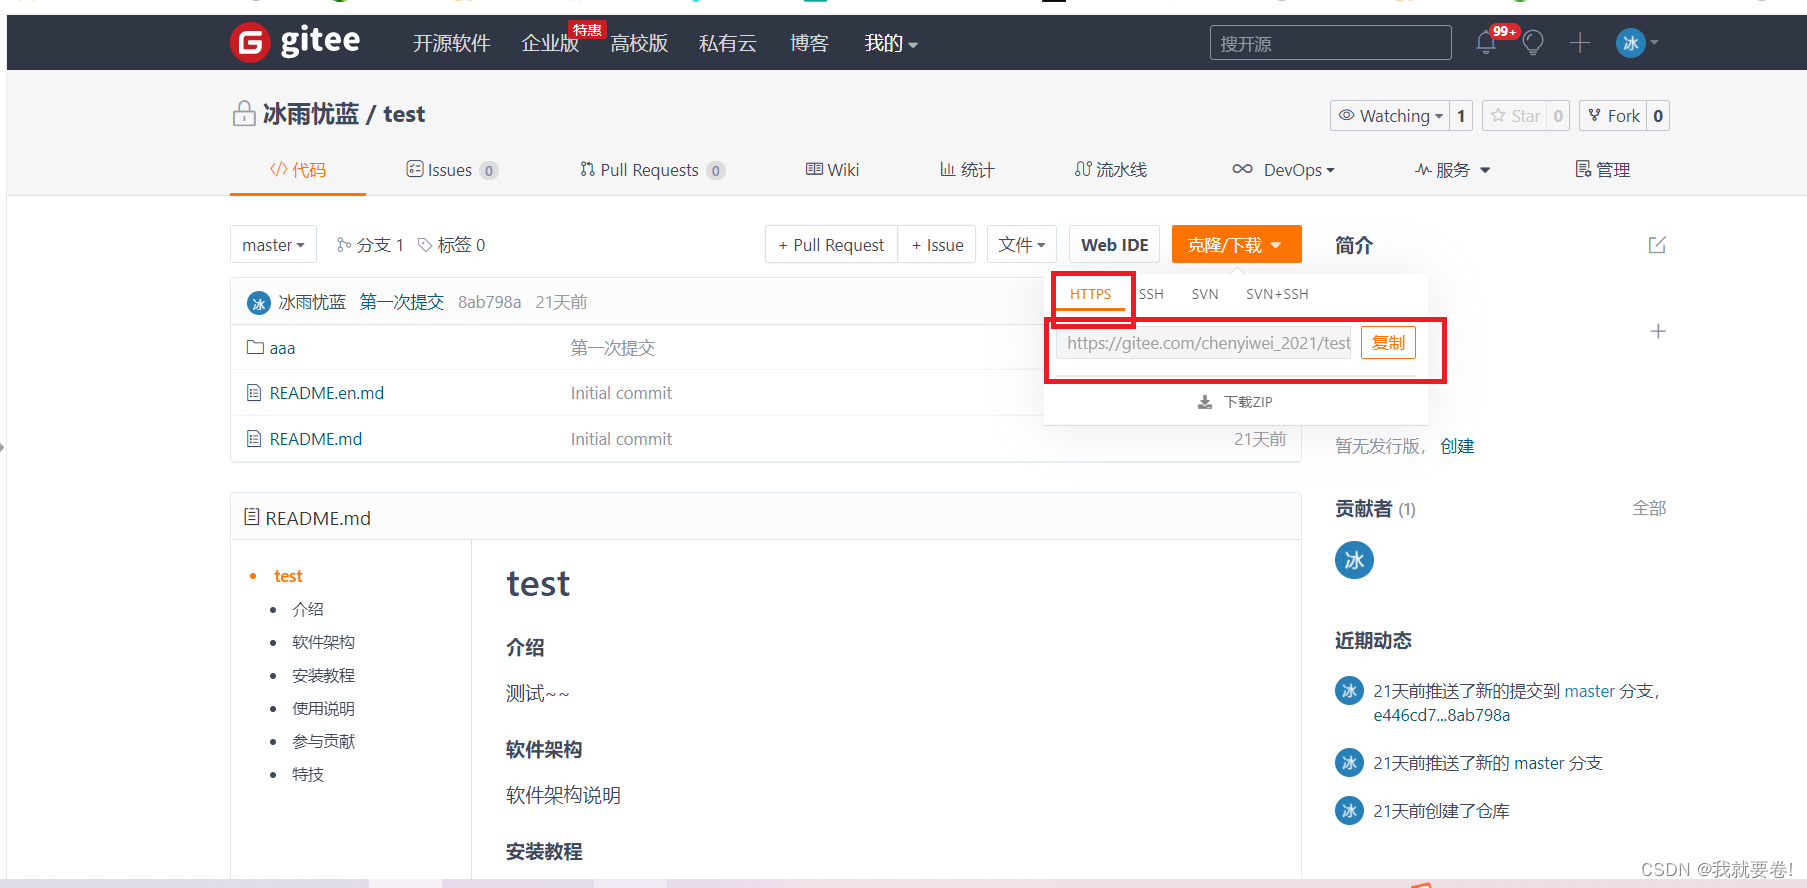
Task: Click the Gitee logo
Action: coord(295,42)
